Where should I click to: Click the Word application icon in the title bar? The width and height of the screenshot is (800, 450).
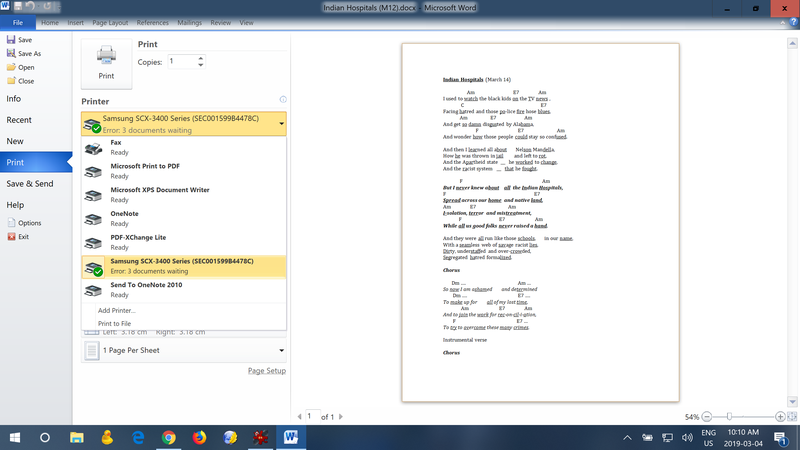pyautogui.click(x=5, y=6)
